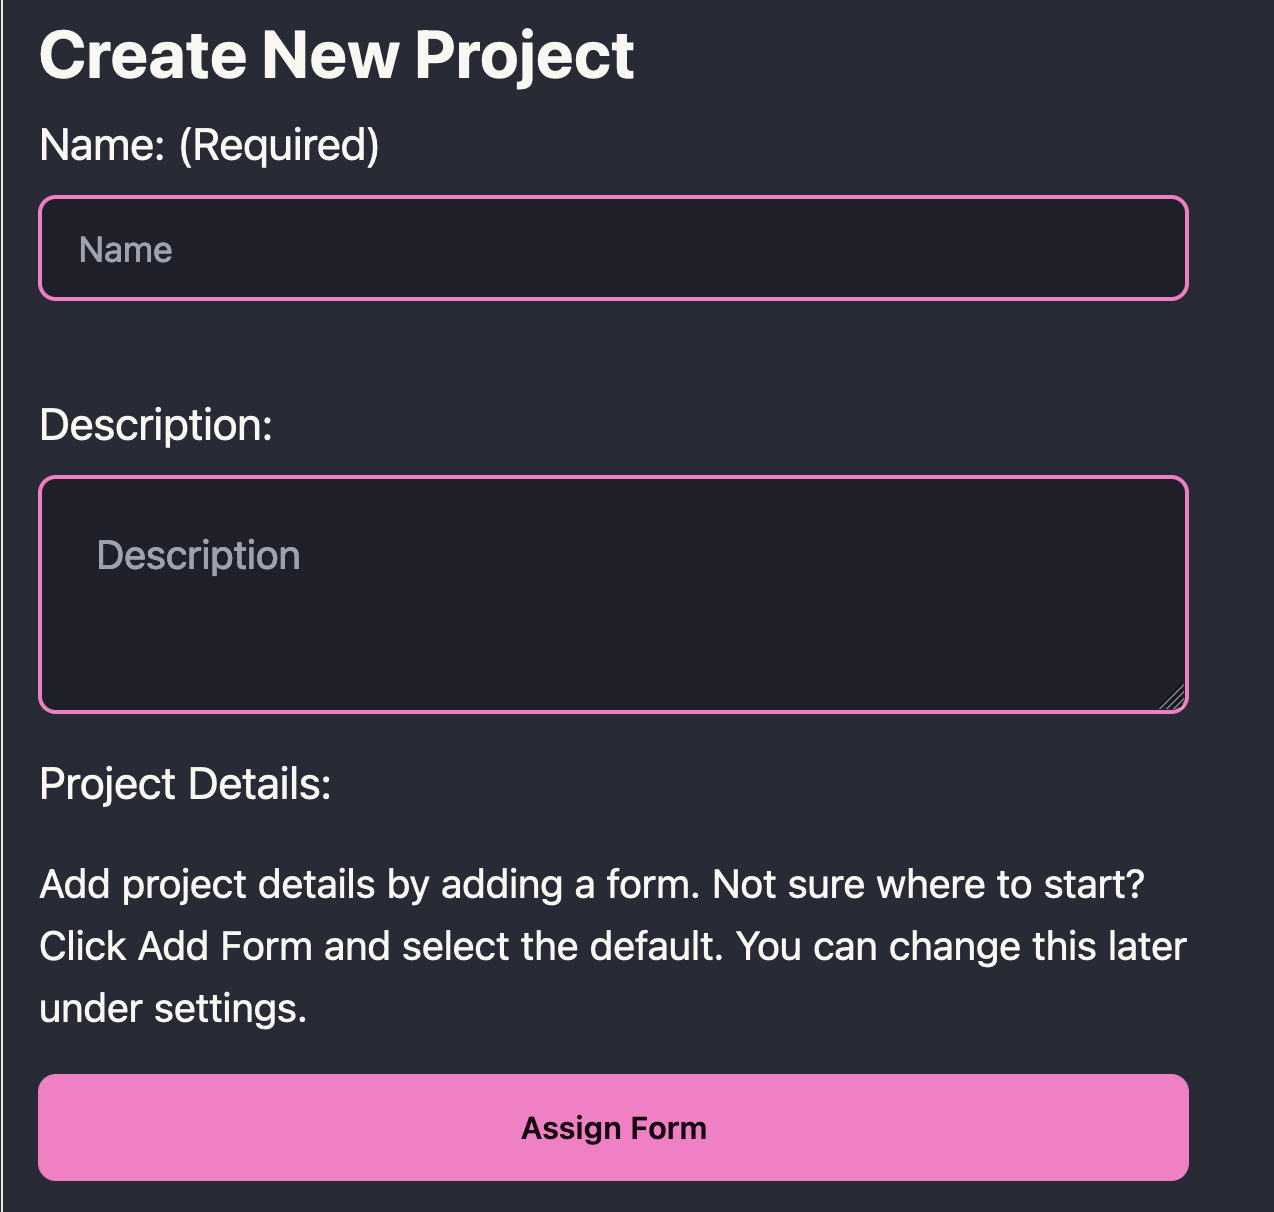The height and width of the screenshot is (1212, 1274).
Task: Click the "Description:" field label
Action: [x=156, y=425]
